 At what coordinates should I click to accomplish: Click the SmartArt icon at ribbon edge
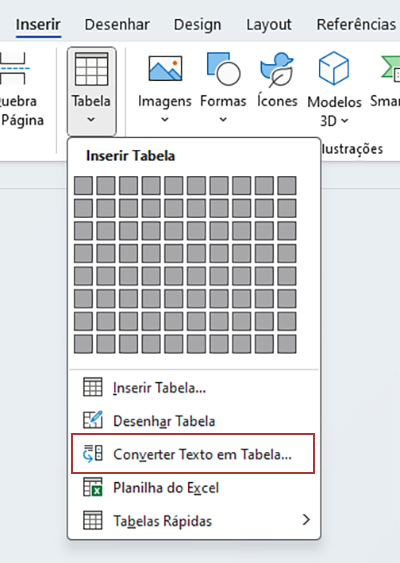pos(391,70)
